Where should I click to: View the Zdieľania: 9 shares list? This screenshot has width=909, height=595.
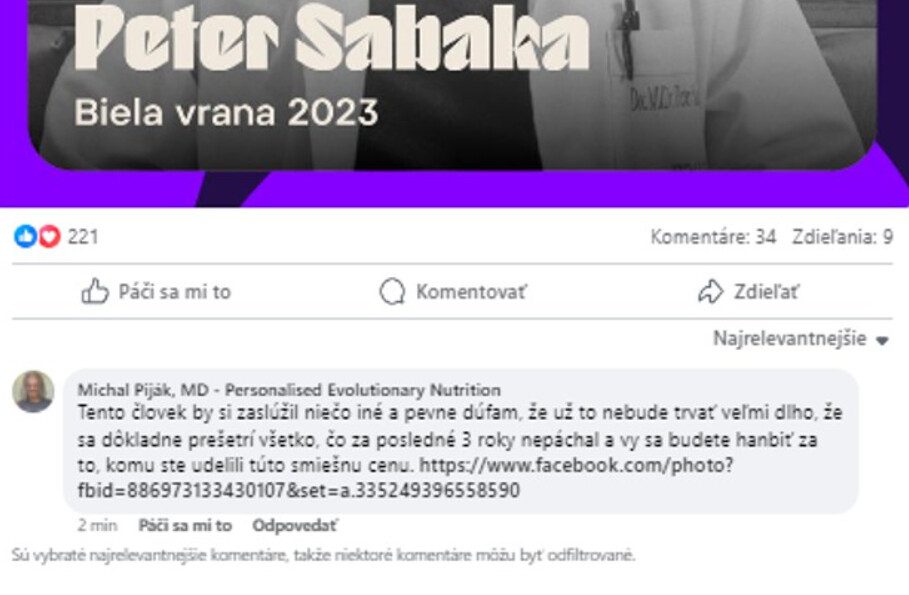pos(842,237)
